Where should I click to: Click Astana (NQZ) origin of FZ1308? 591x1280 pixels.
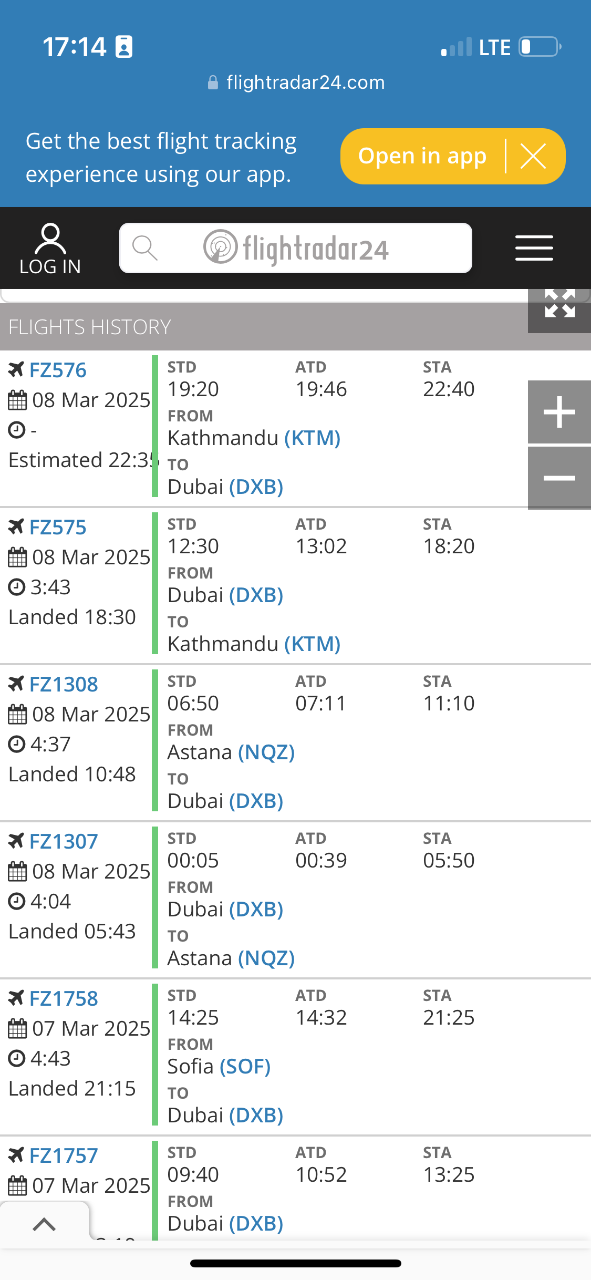tap(231, 752)
